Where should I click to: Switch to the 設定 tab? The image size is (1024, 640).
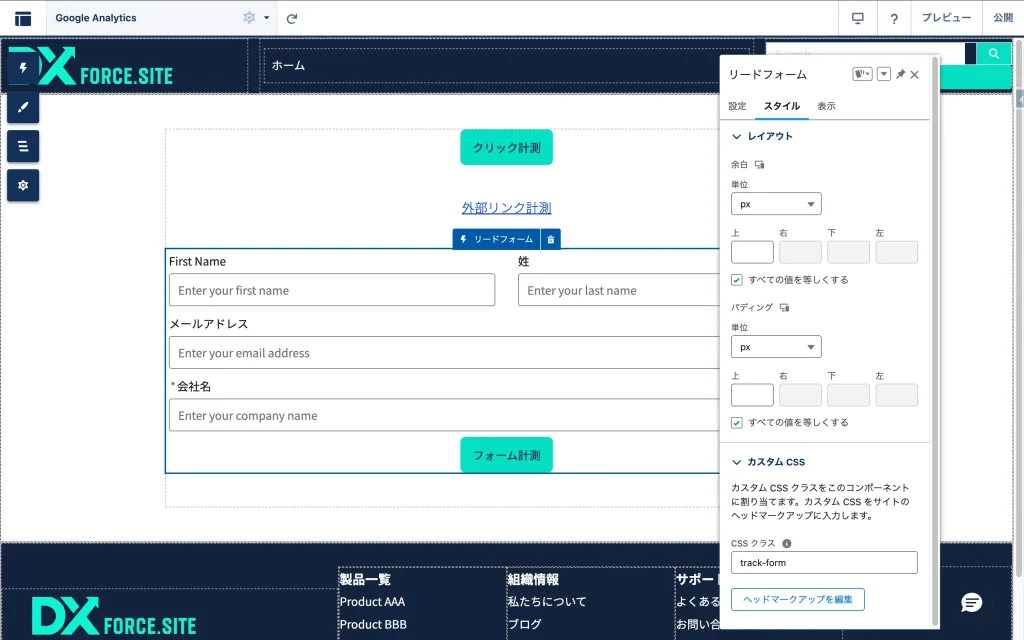(x=737, y=106)
